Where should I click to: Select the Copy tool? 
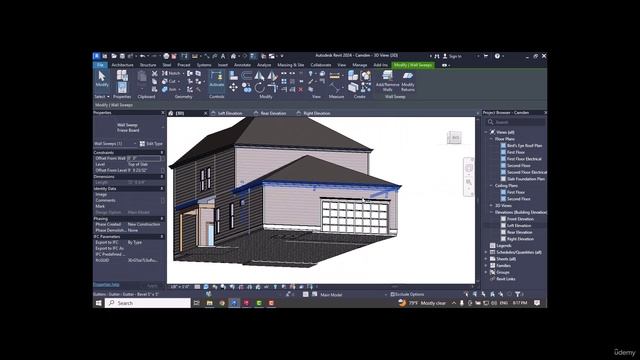[x=247, y=87]
